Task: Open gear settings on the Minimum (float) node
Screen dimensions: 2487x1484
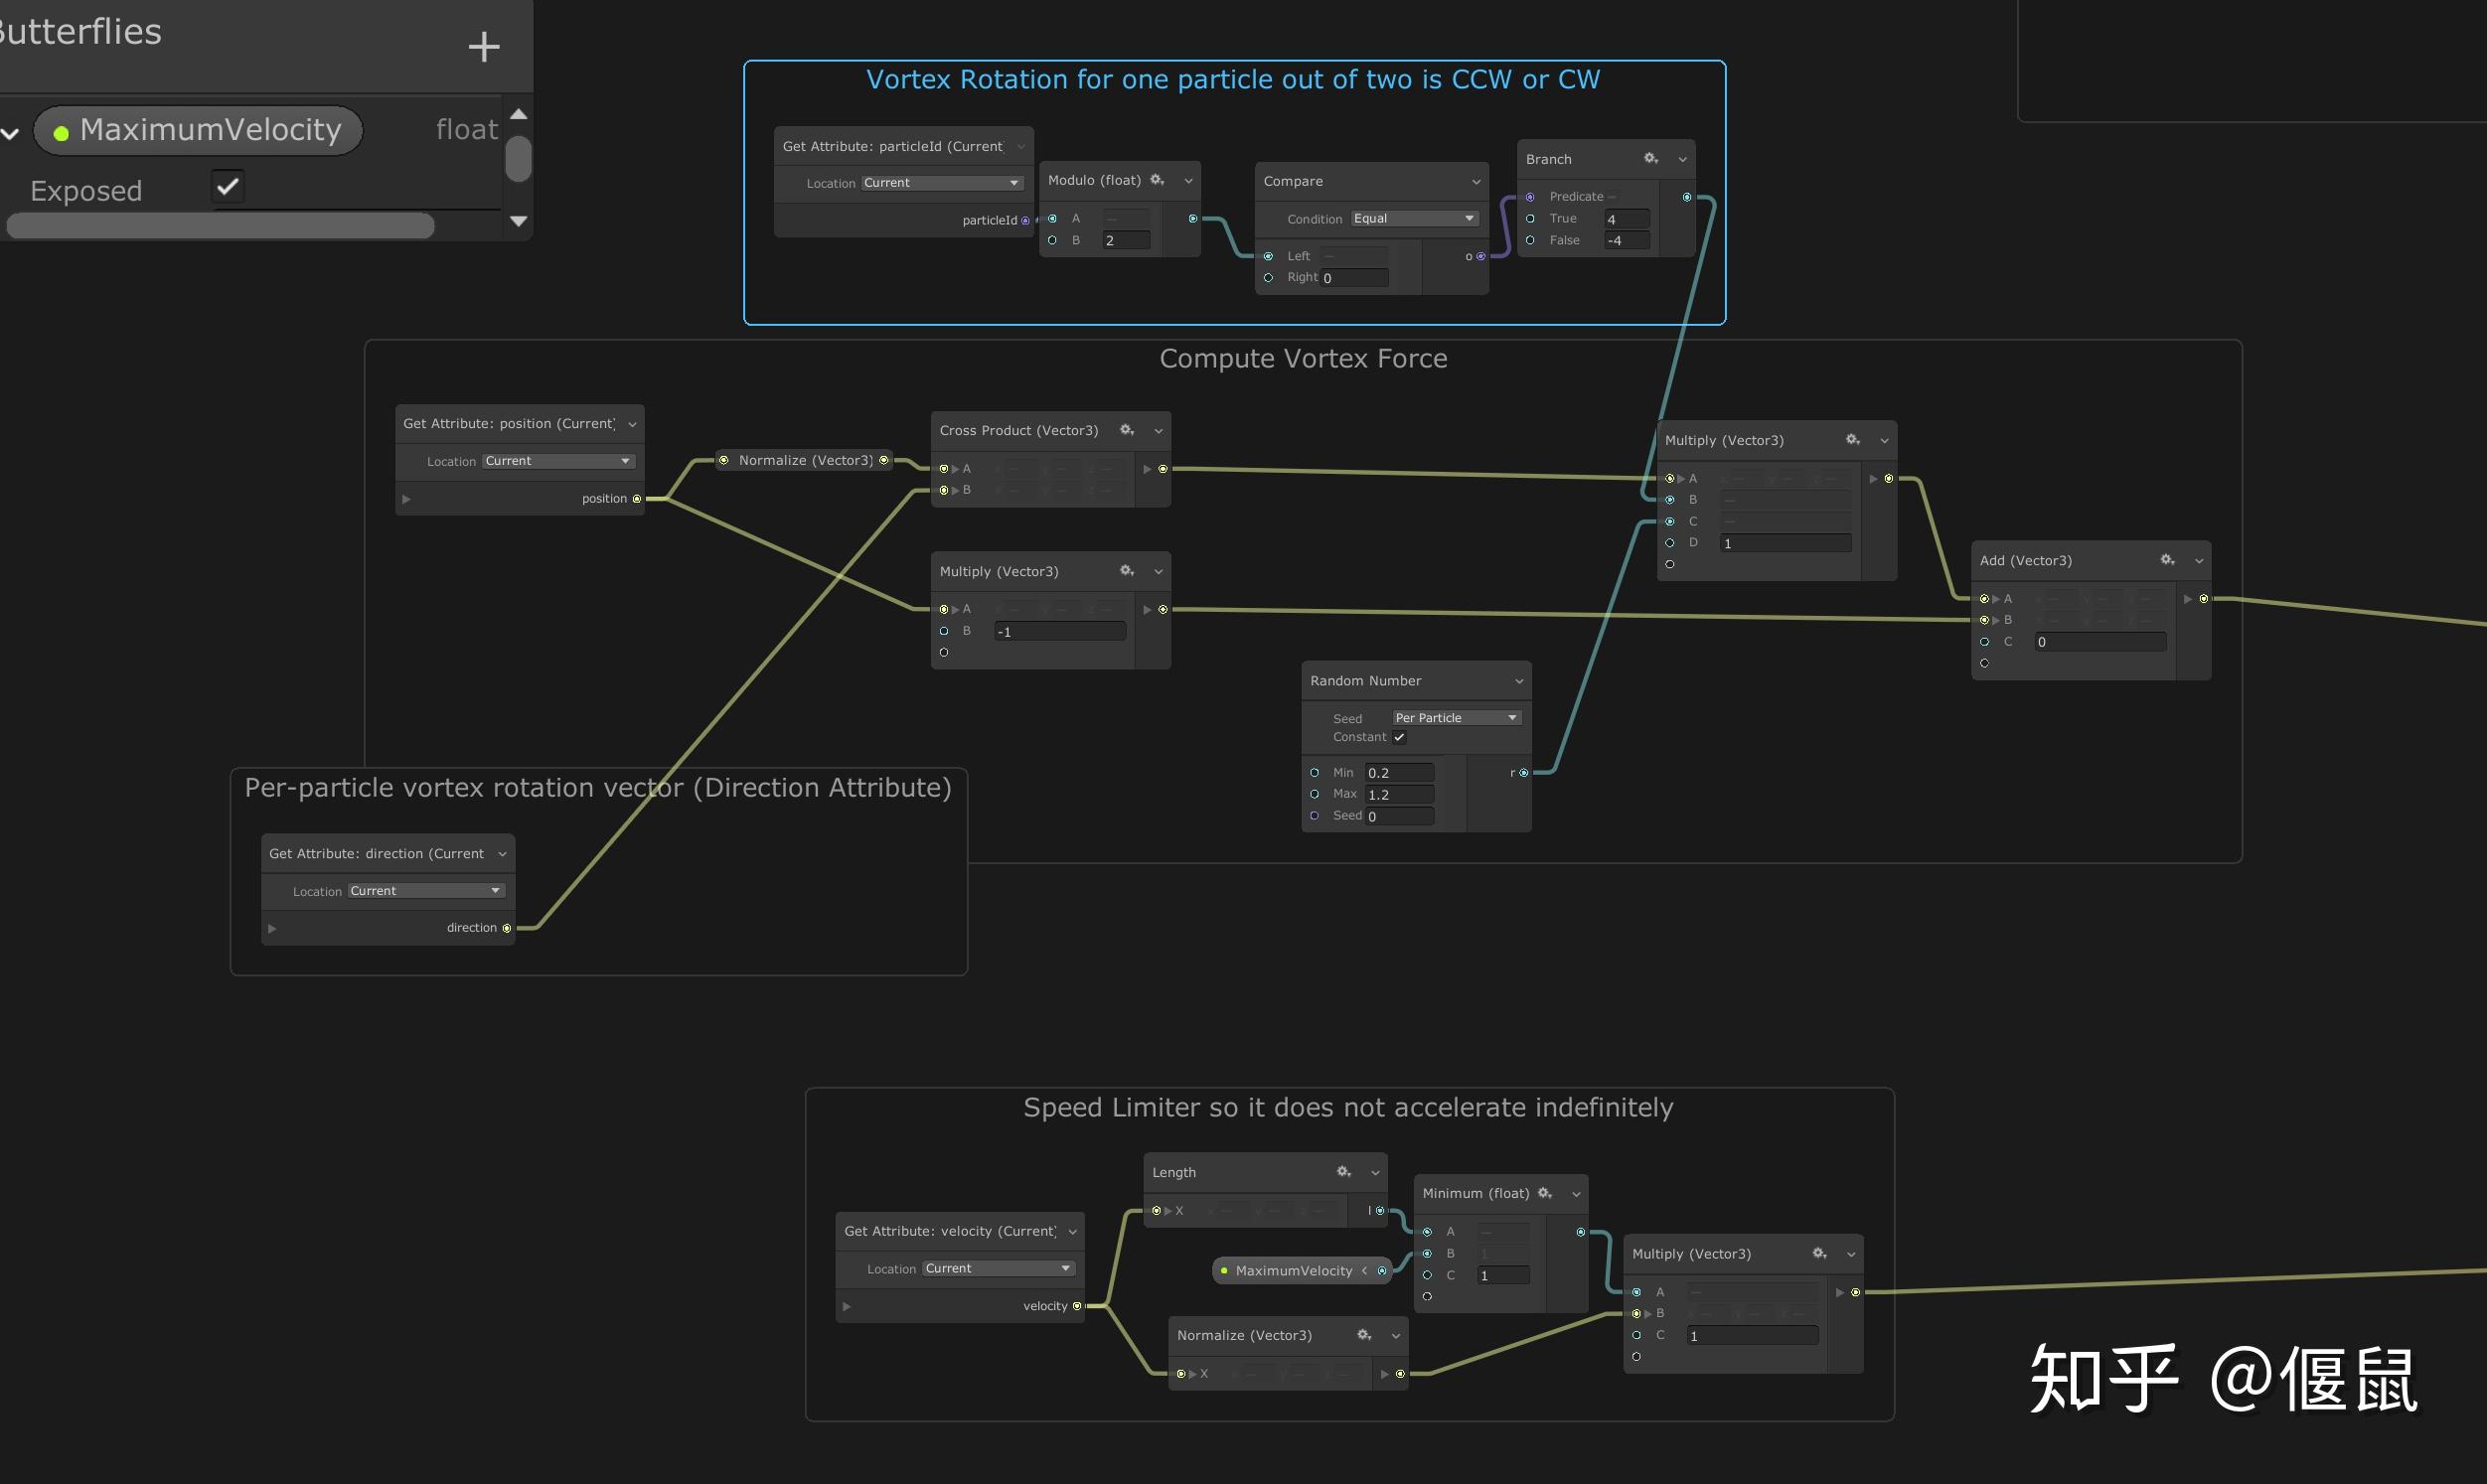Action: click(1545, 1193)
